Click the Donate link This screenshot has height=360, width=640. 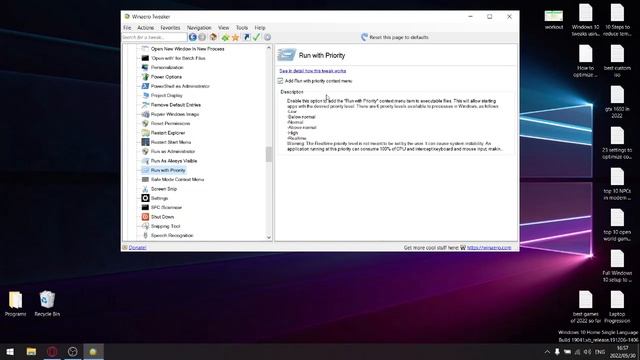(137, 247)
